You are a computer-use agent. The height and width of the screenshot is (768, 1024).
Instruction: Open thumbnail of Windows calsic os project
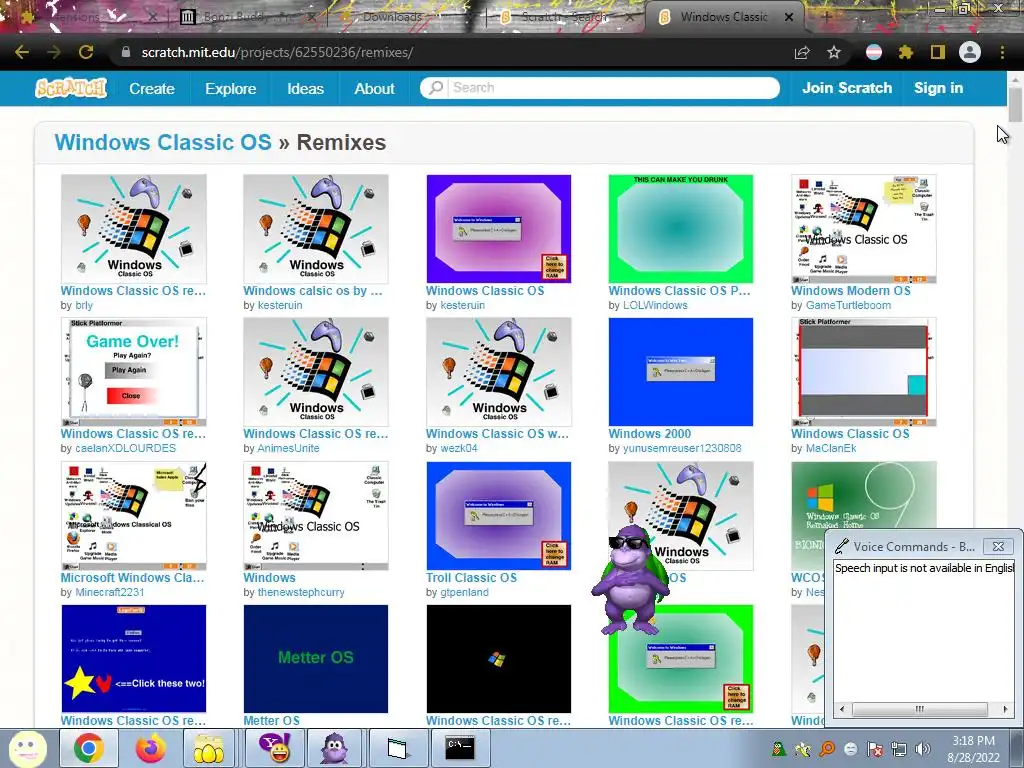[315, 229]
